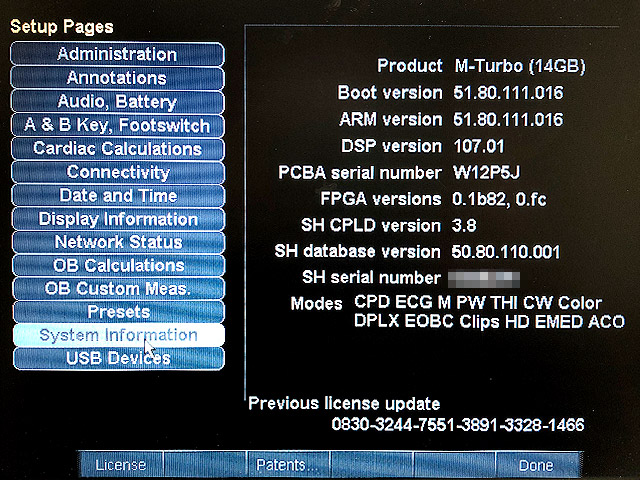Click the DSP version value 107.01

coord(479,146)
